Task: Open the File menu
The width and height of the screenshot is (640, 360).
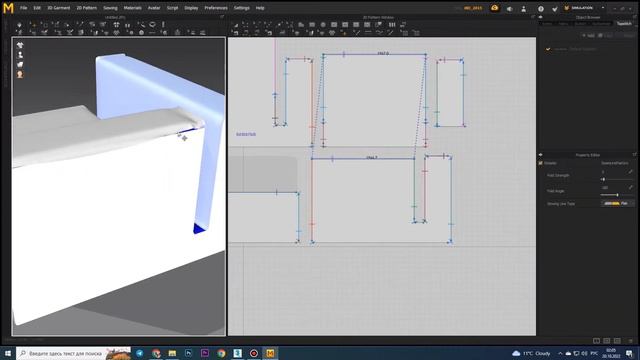Action: point(24,8)
